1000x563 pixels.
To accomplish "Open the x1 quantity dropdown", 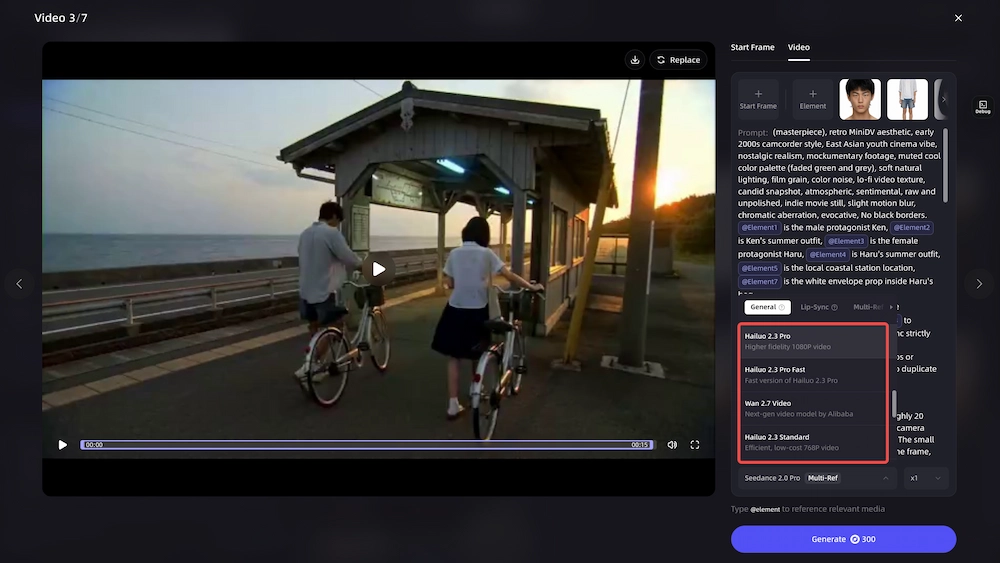I will tap(926, 478).
